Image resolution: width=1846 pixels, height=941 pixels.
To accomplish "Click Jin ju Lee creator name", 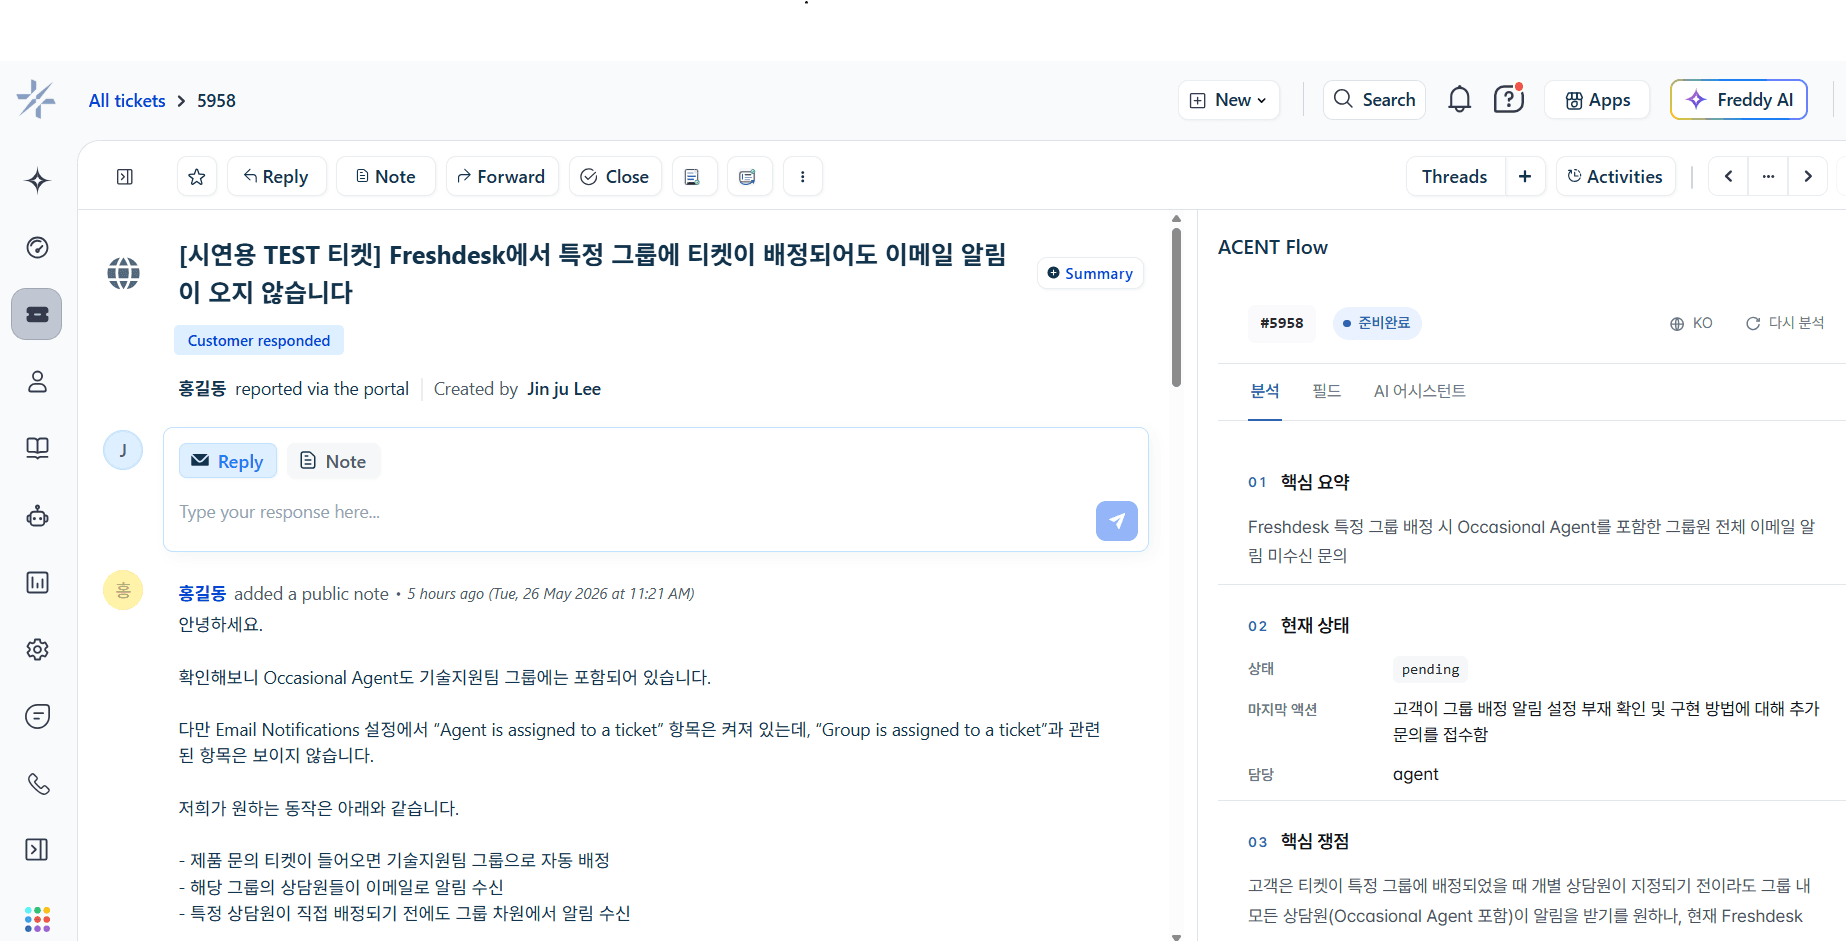I will click(x=564, y=389).
